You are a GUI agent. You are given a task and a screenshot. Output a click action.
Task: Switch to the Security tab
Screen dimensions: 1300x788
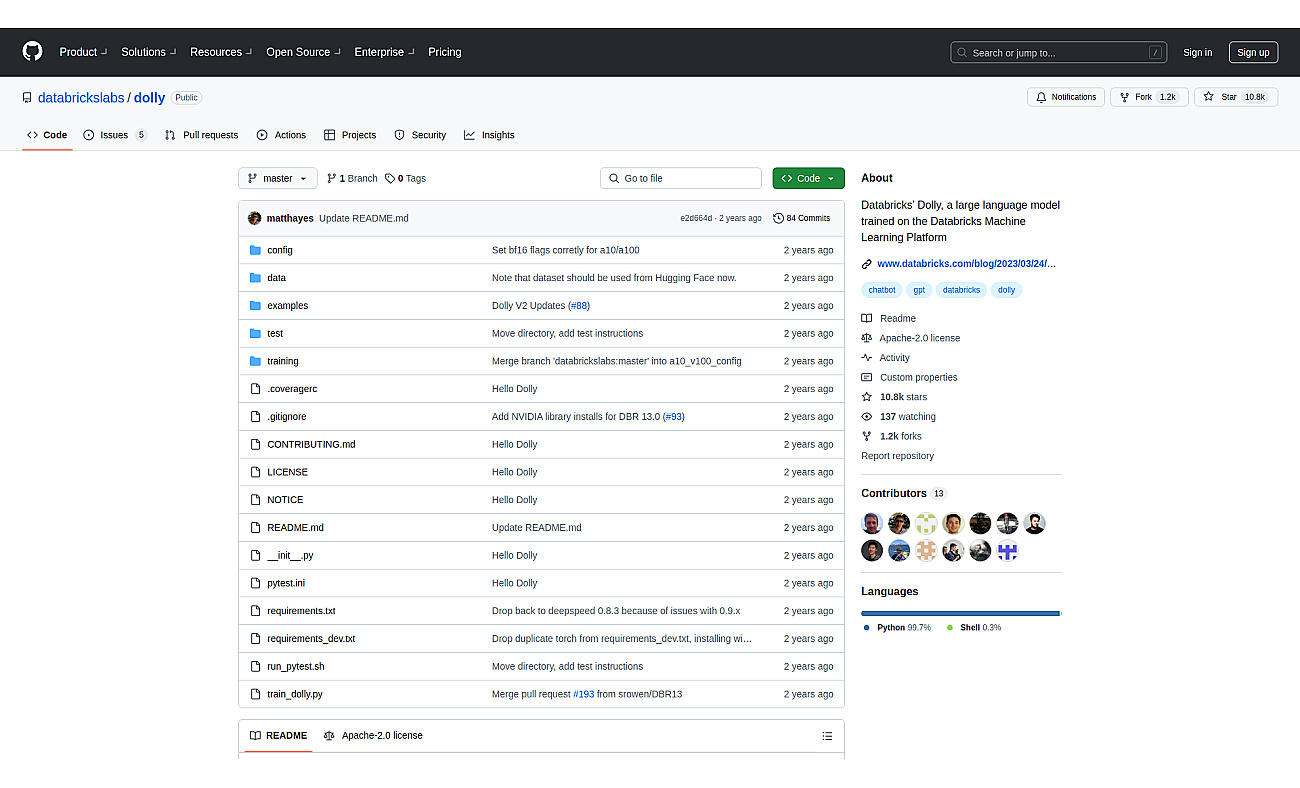(x=420, y=135)
